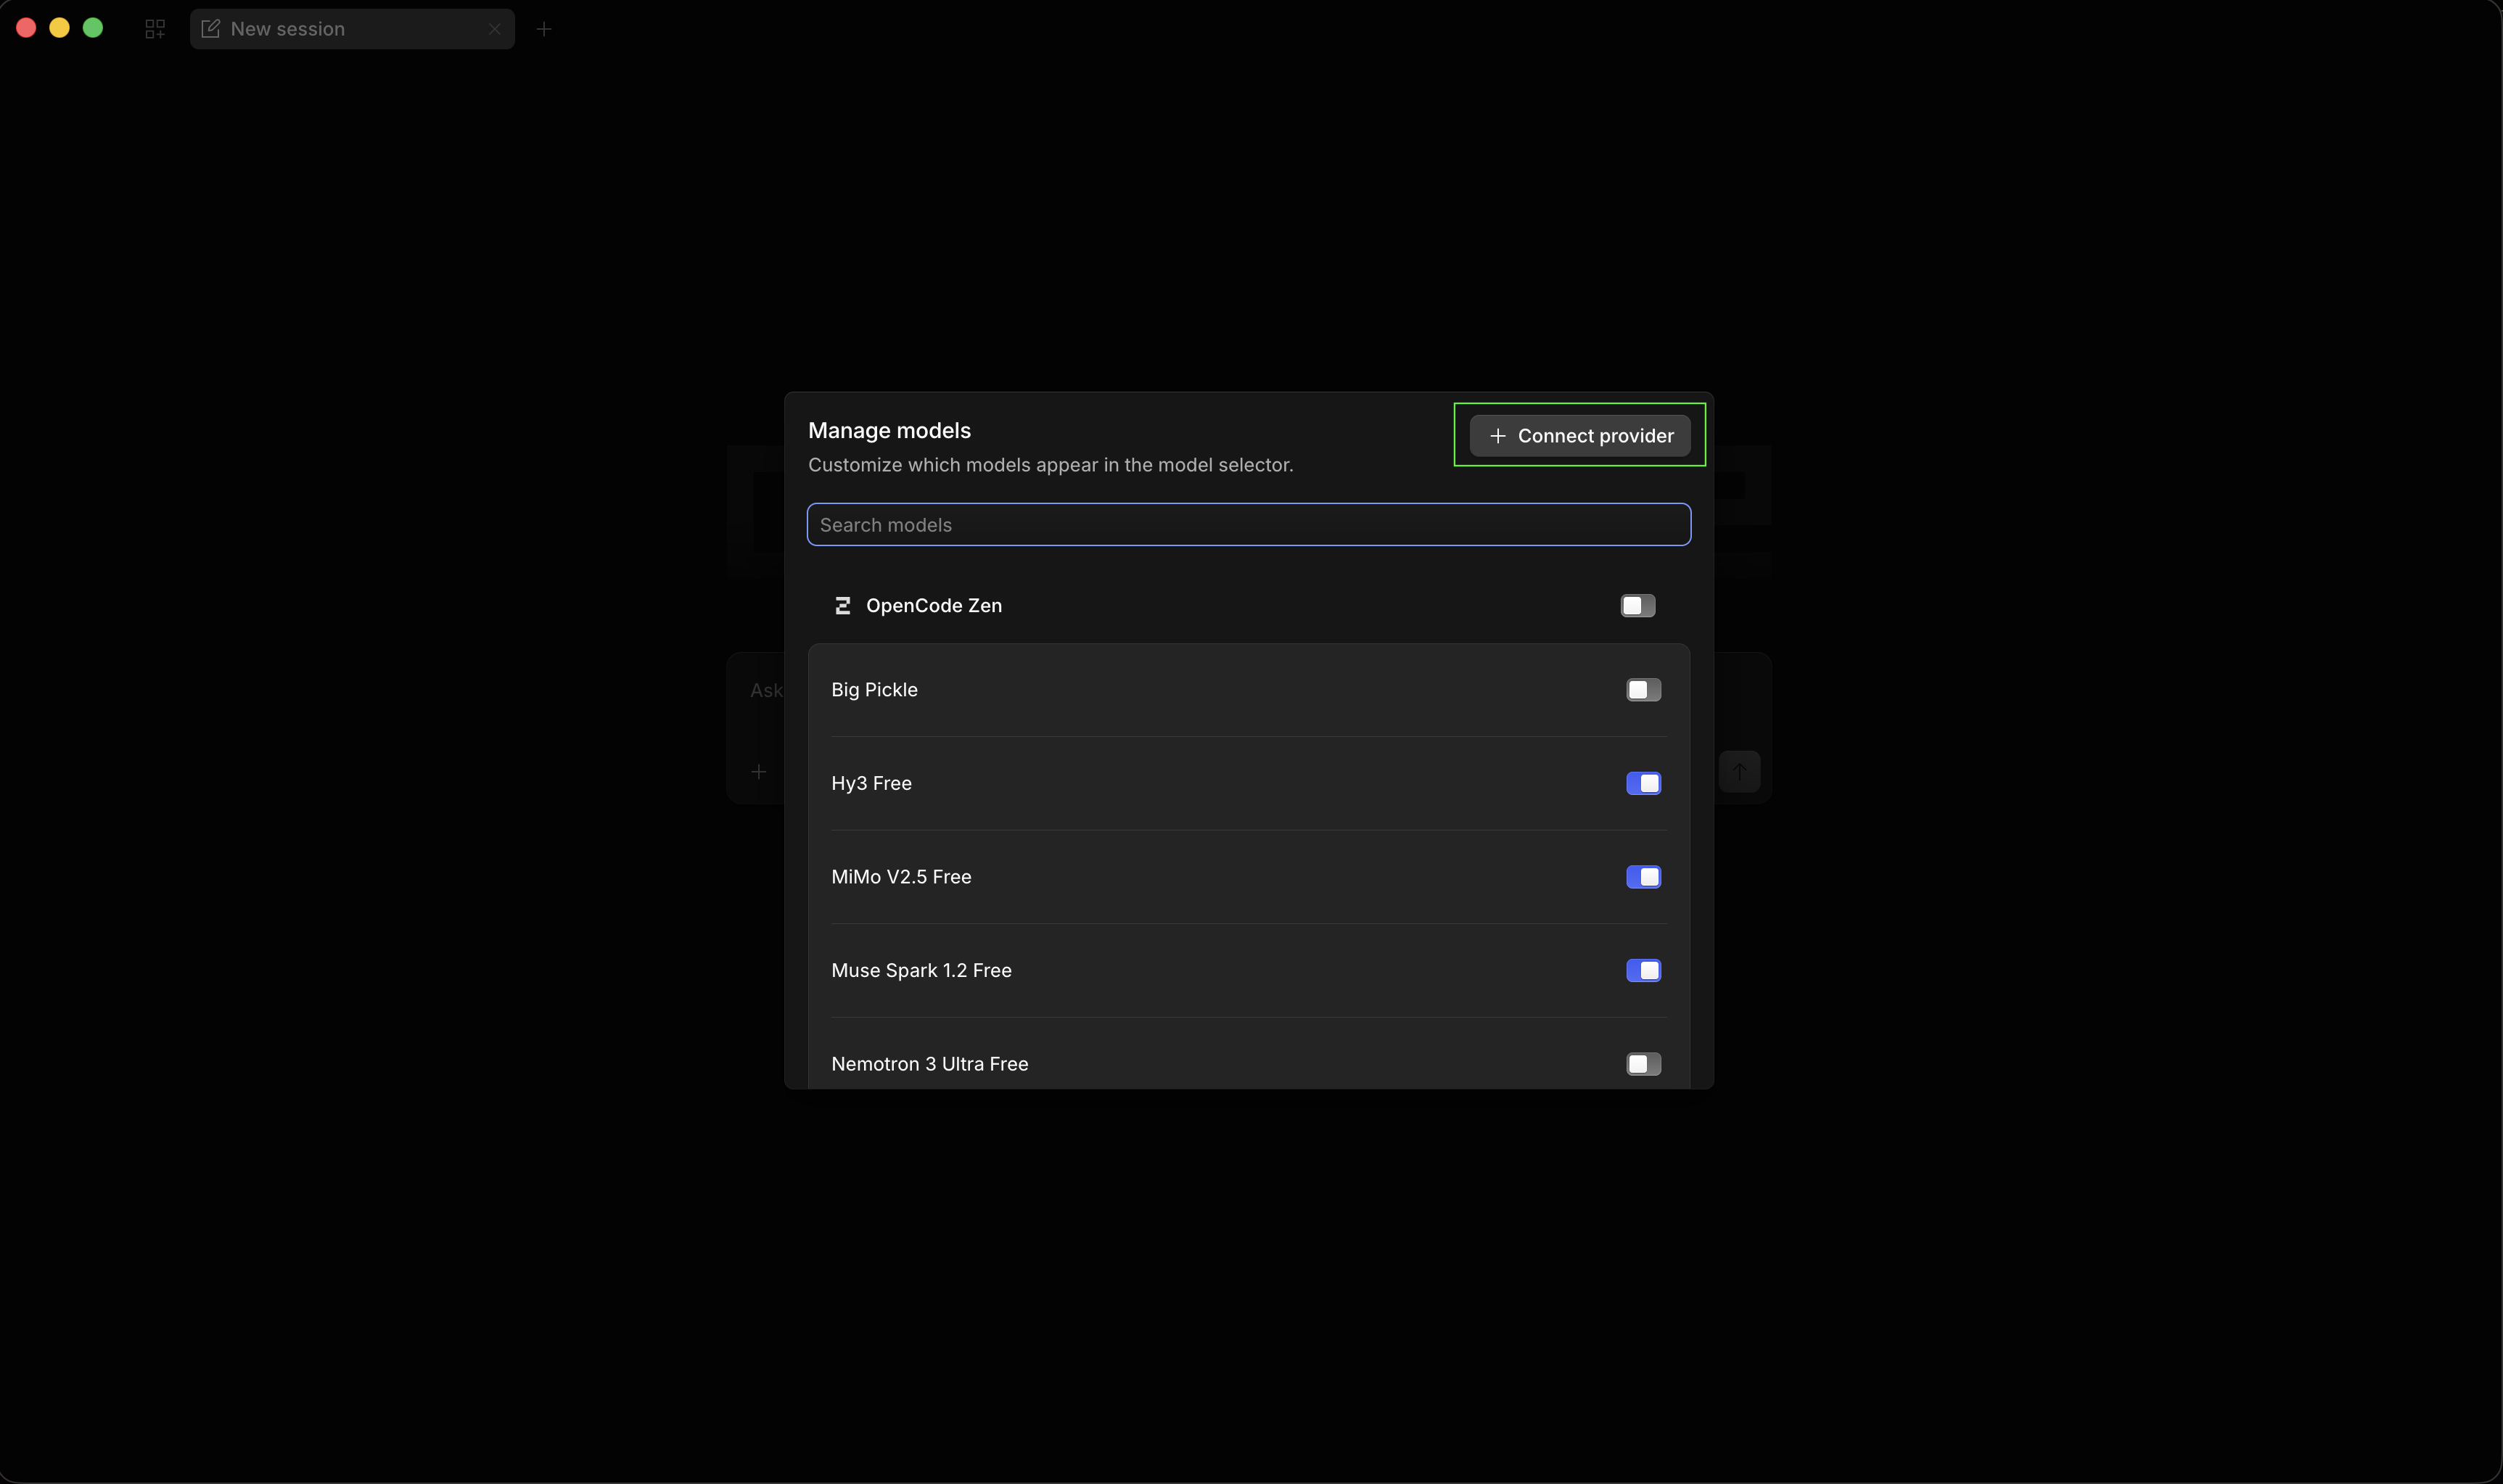Toggle the OpenCode Zen provider switch
This screenshot has height=1484, width=2503.
click(1637, 605)
